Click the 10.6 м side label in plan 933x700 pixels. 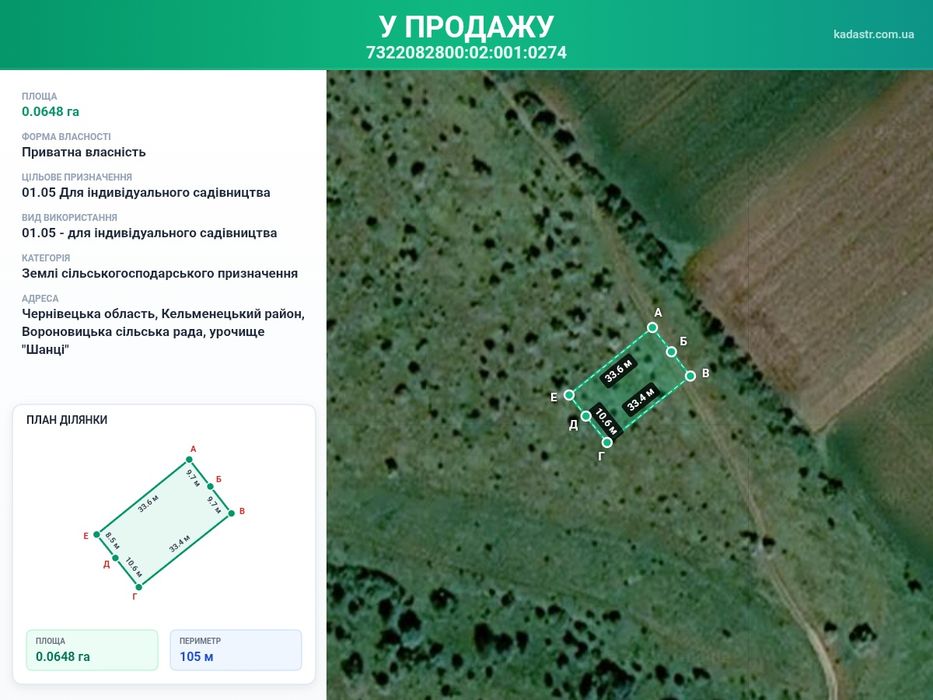[x=134, y=567]
